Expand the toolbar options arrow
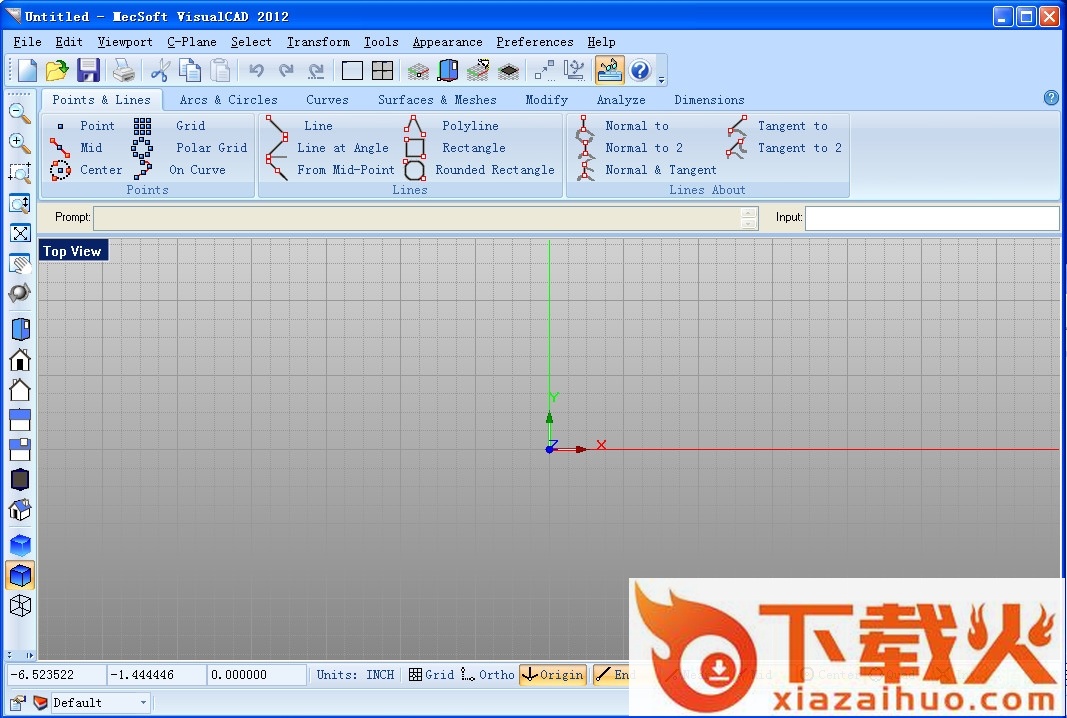1067x718 pixels. [x=661, y=80]
